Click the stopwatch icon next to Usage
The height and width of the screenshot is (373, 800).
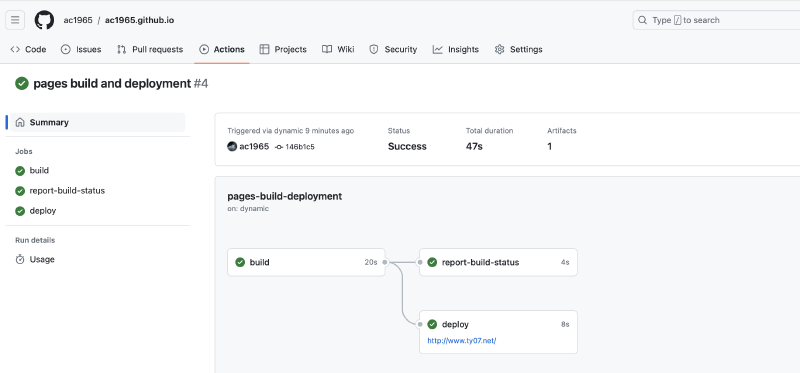coord(20,259)
